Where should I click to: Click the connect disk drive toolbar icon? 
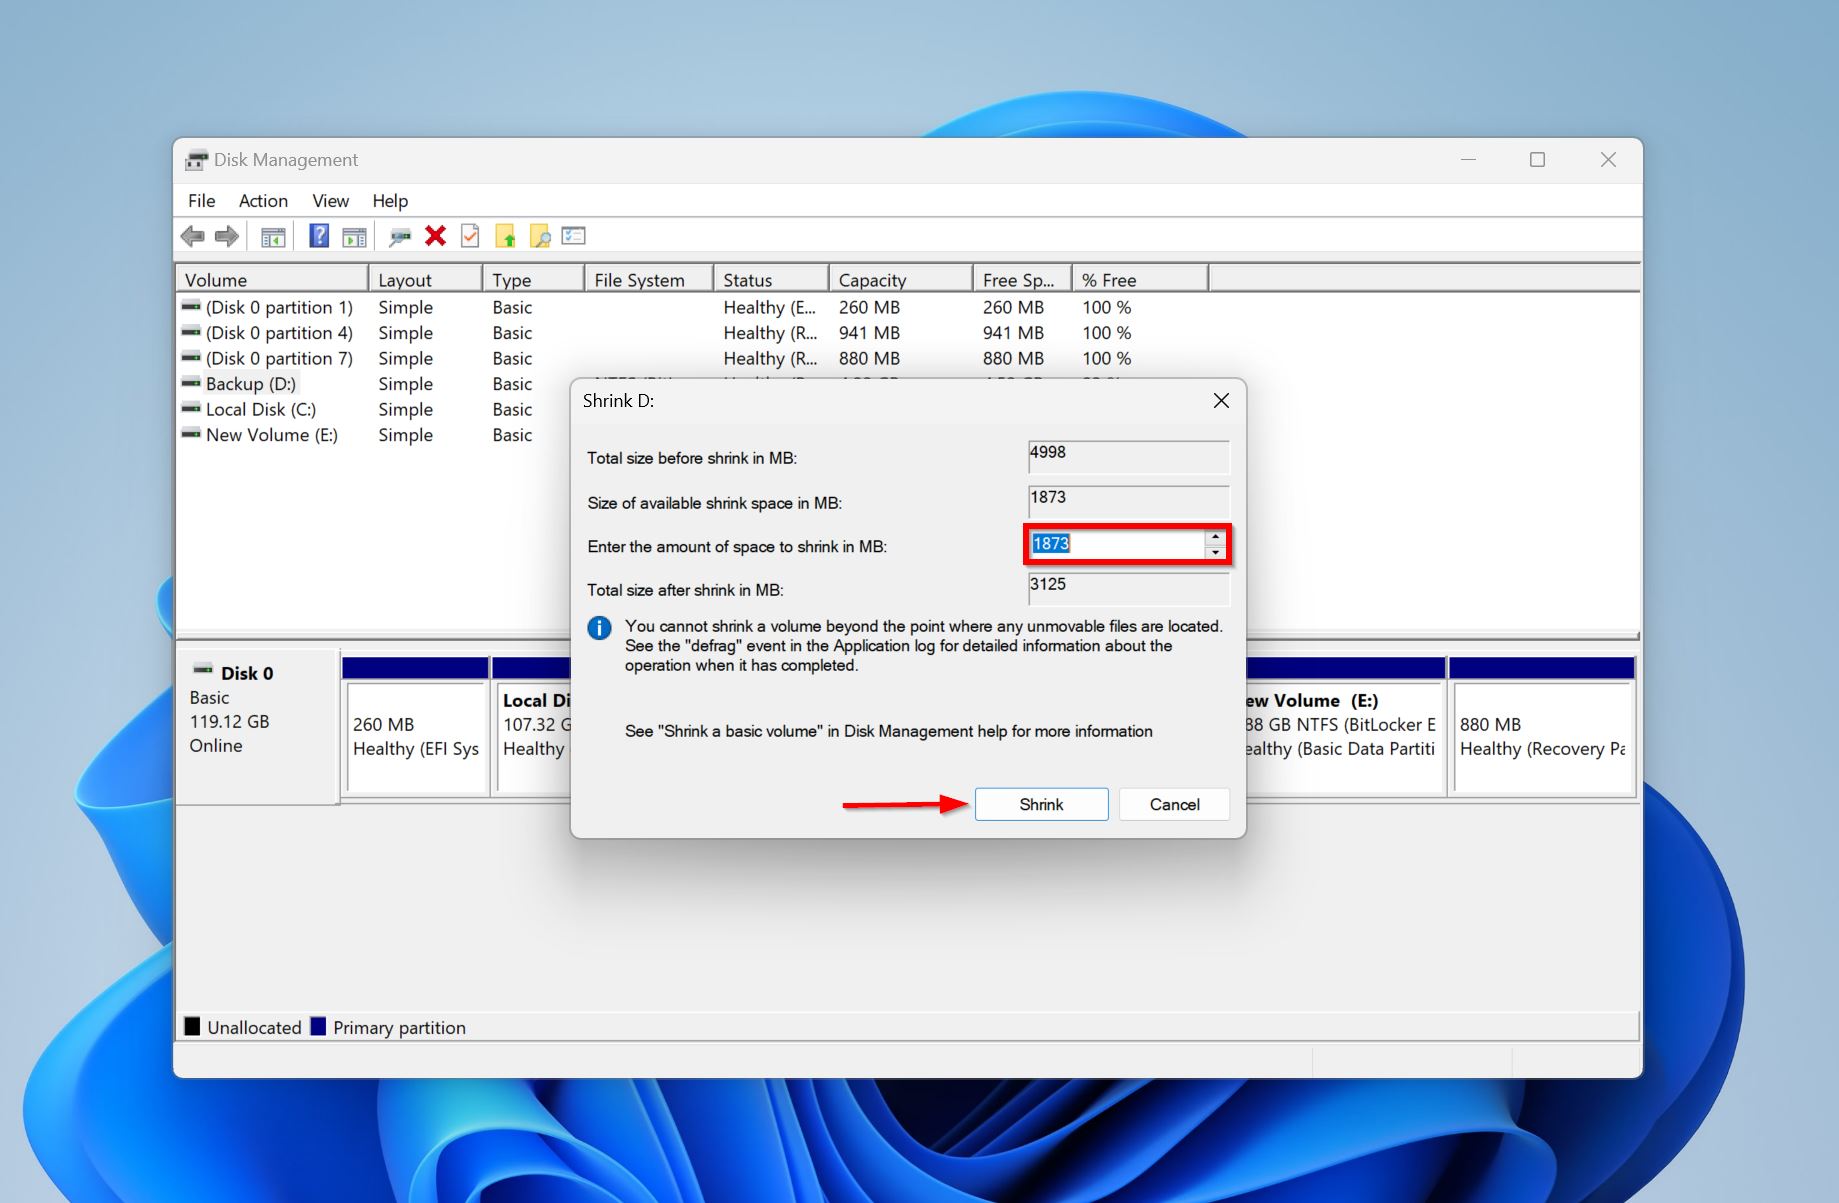[400, 237]
